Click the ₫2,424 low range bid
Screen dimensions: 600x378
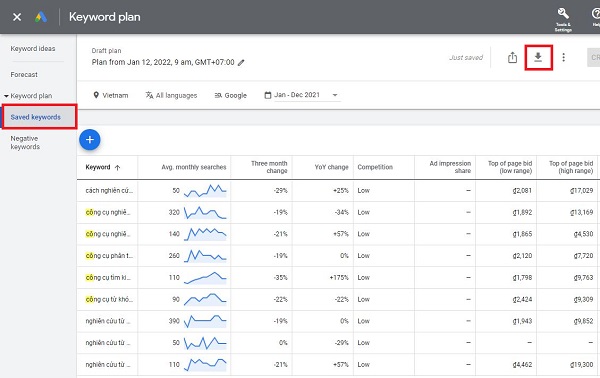coord(522,299)
